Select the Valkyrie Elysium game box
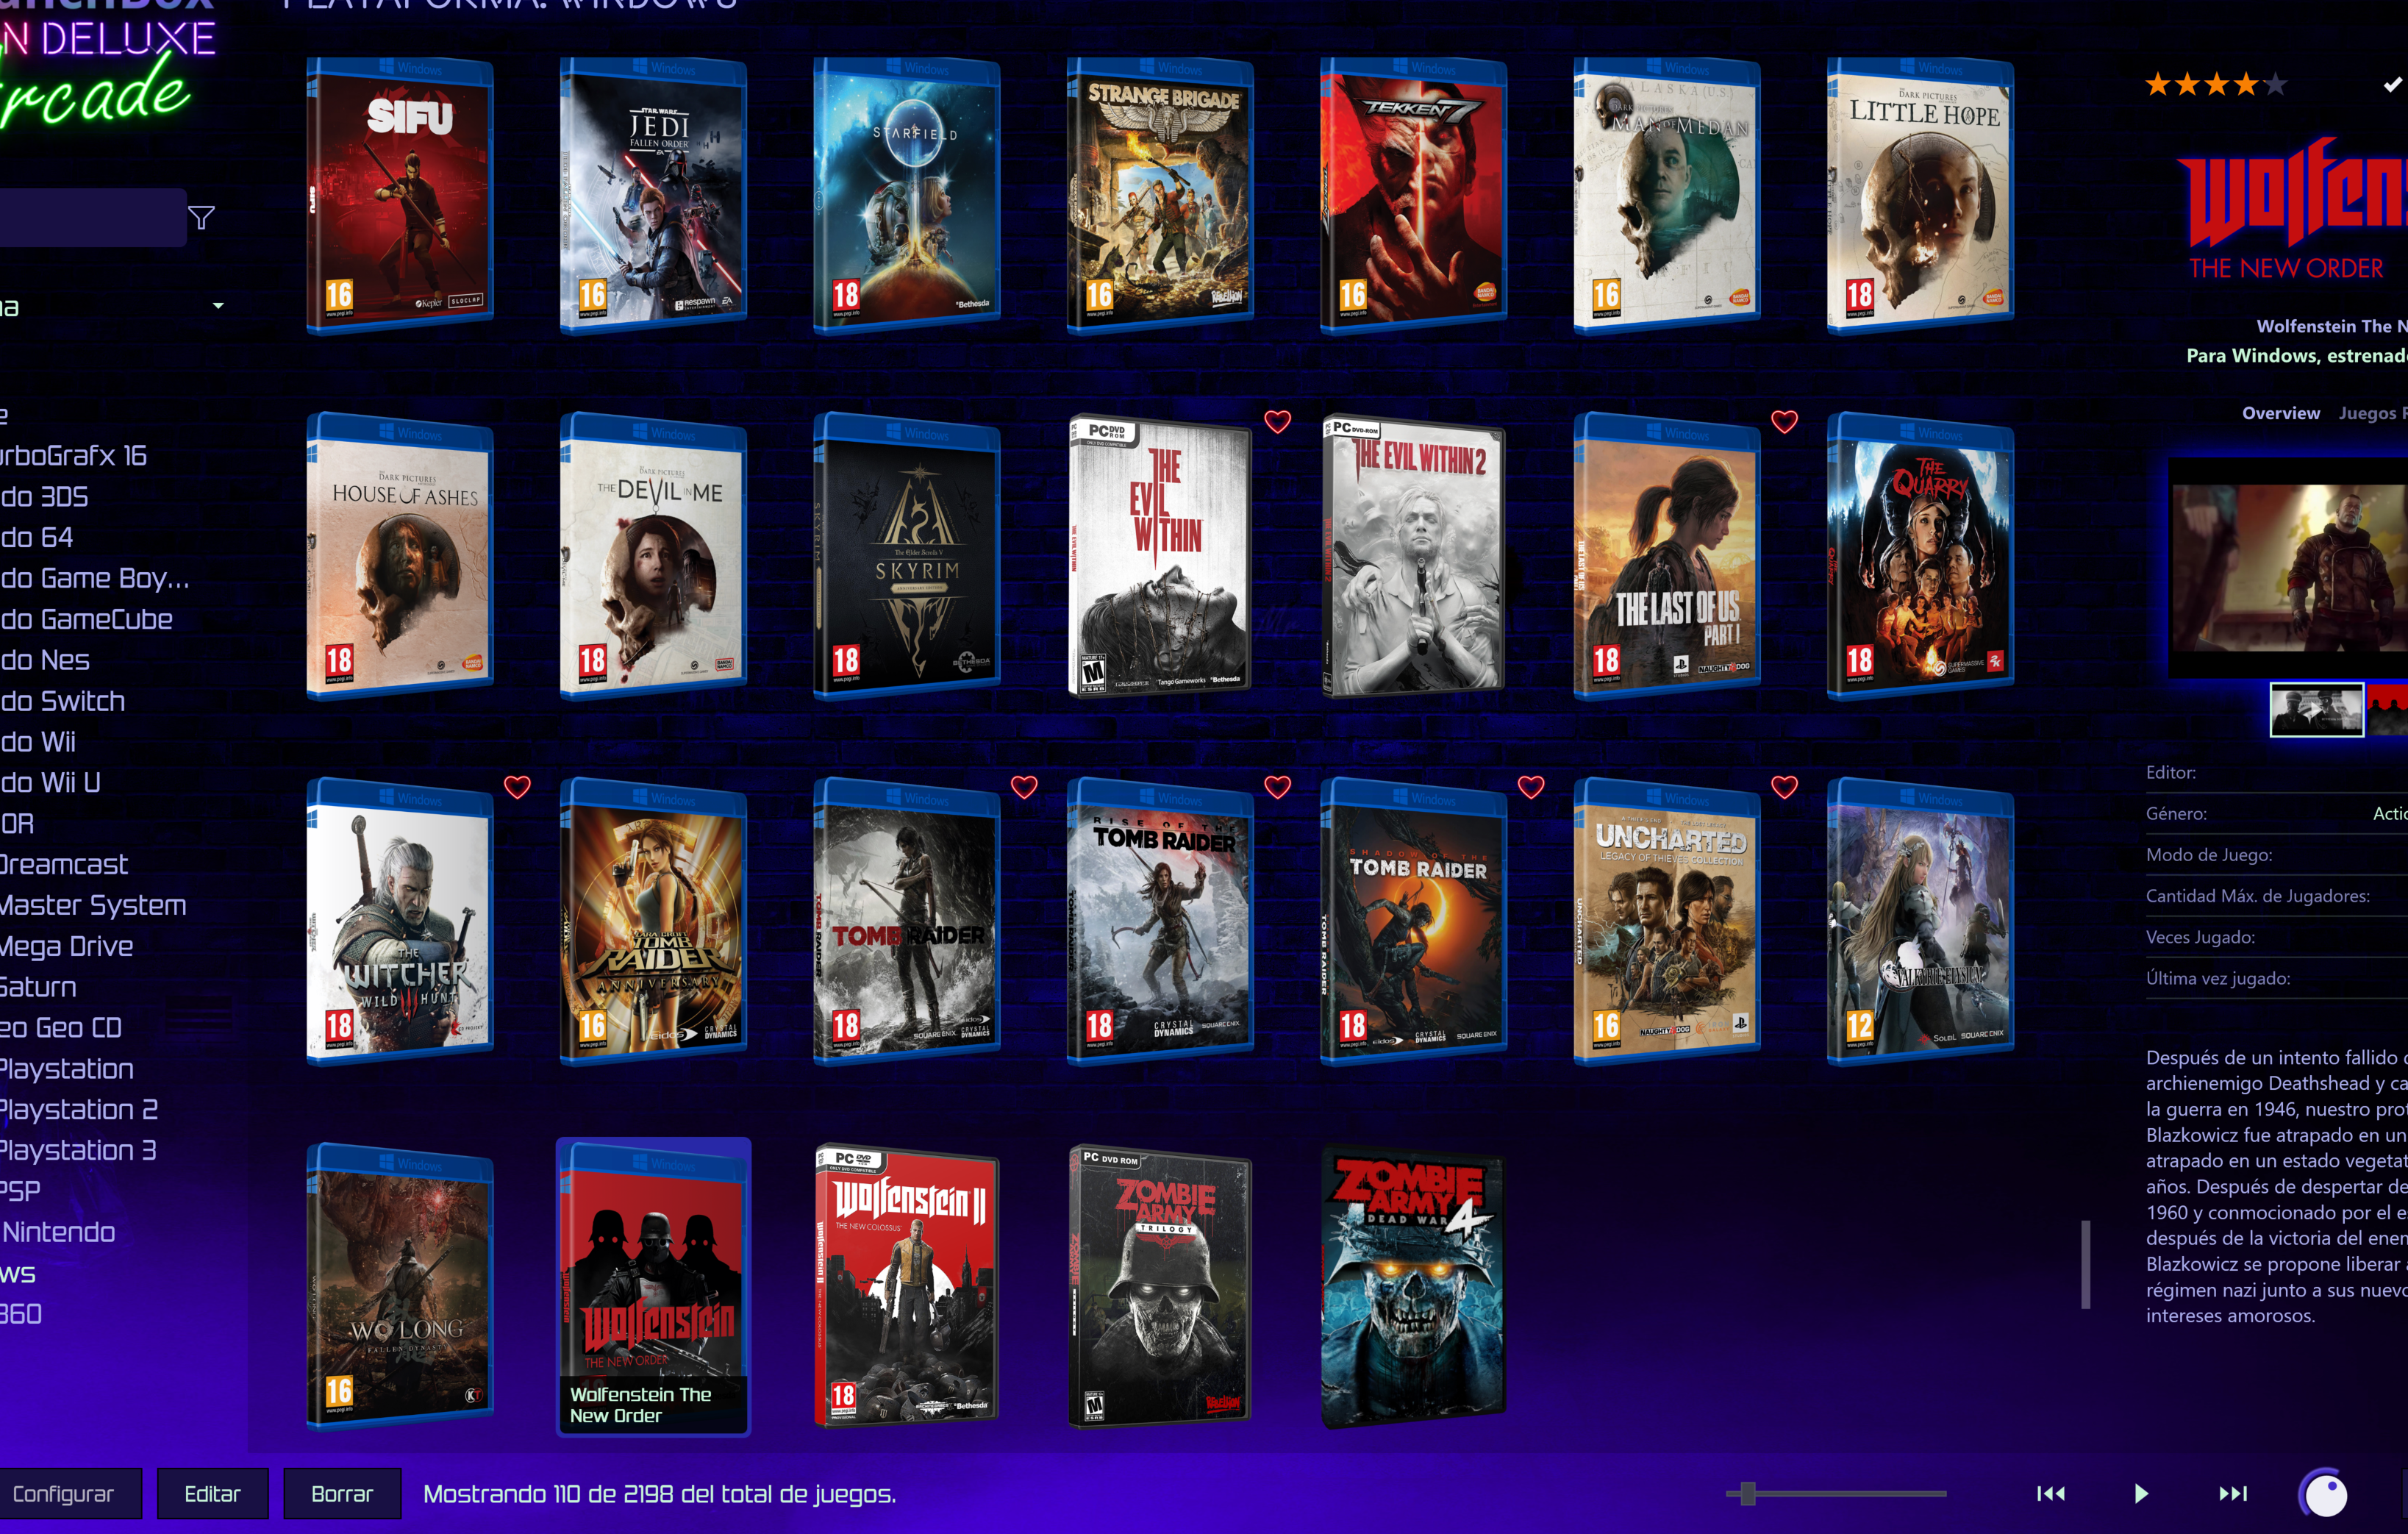 1921,921
